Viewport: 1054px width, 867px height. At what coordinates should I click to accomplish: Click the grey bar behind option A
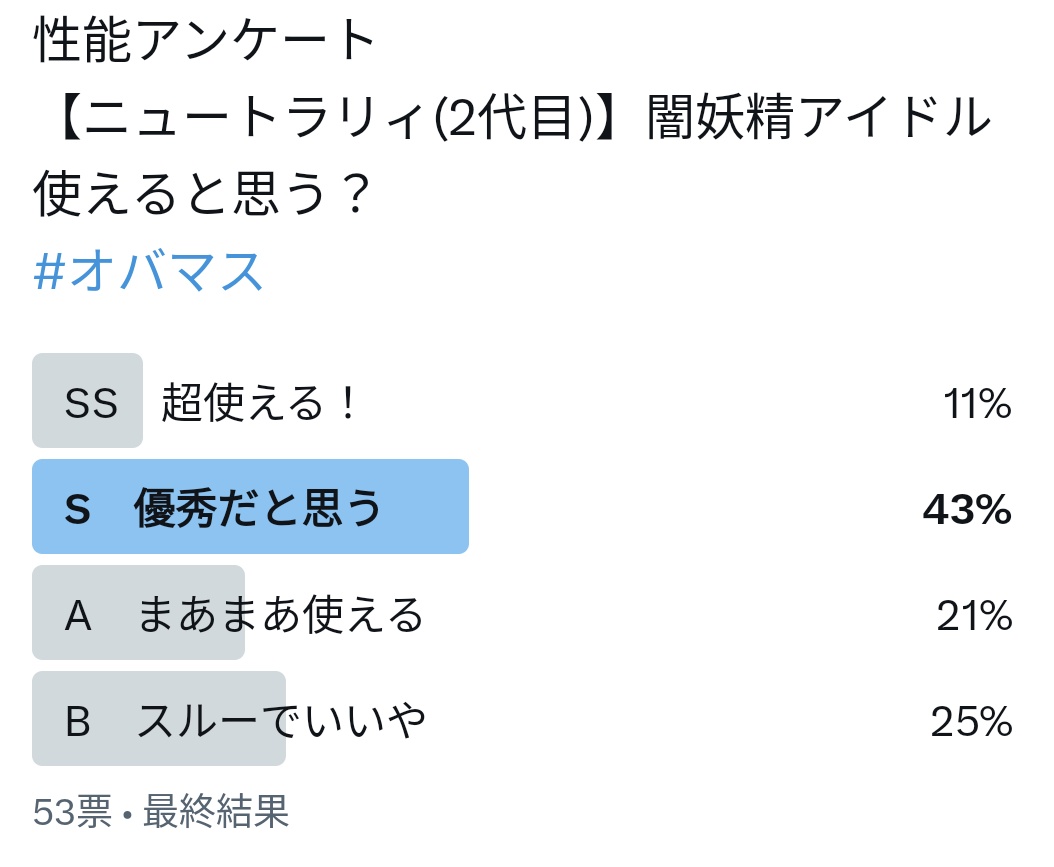point(138,612)
